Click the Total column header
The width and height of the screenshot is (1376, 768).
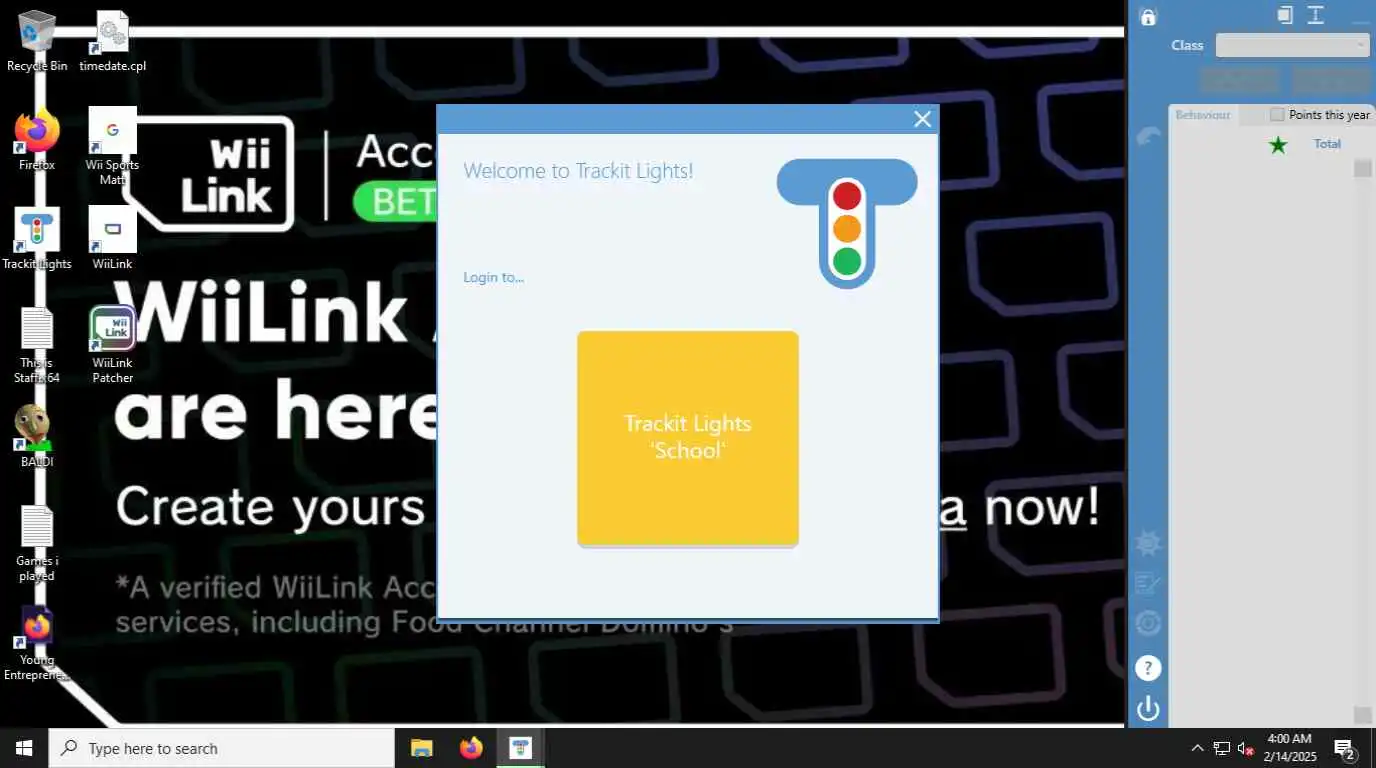pos(1327,144)
